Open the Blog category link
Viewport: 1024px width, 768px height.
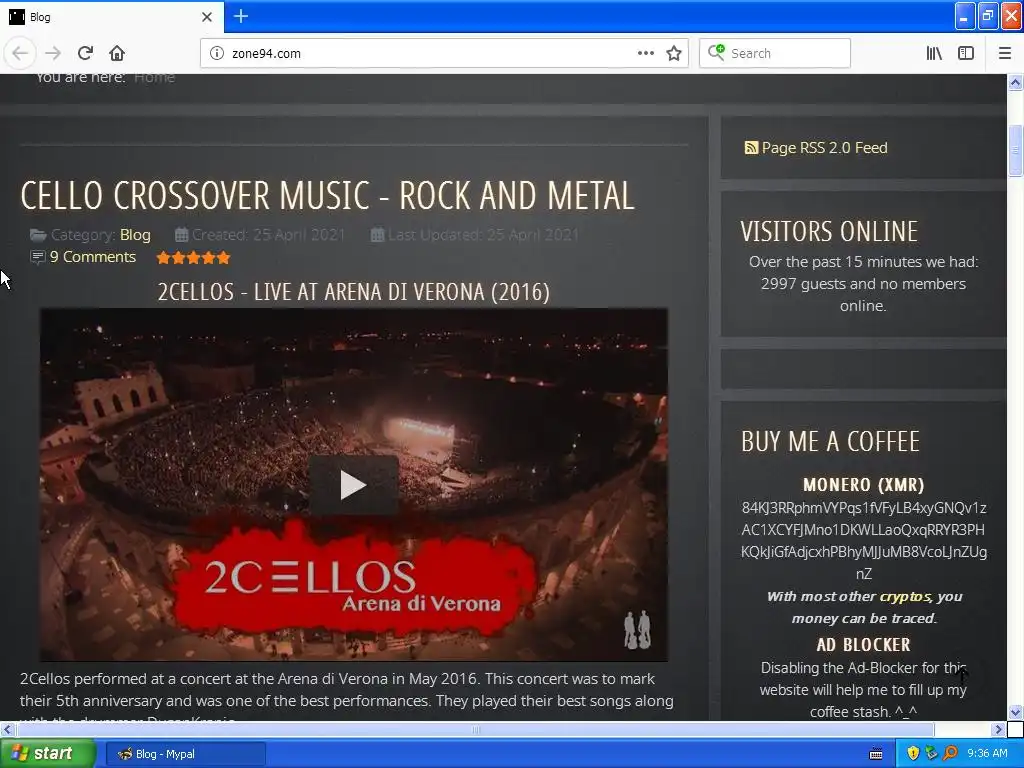click(x=135, y=234)
